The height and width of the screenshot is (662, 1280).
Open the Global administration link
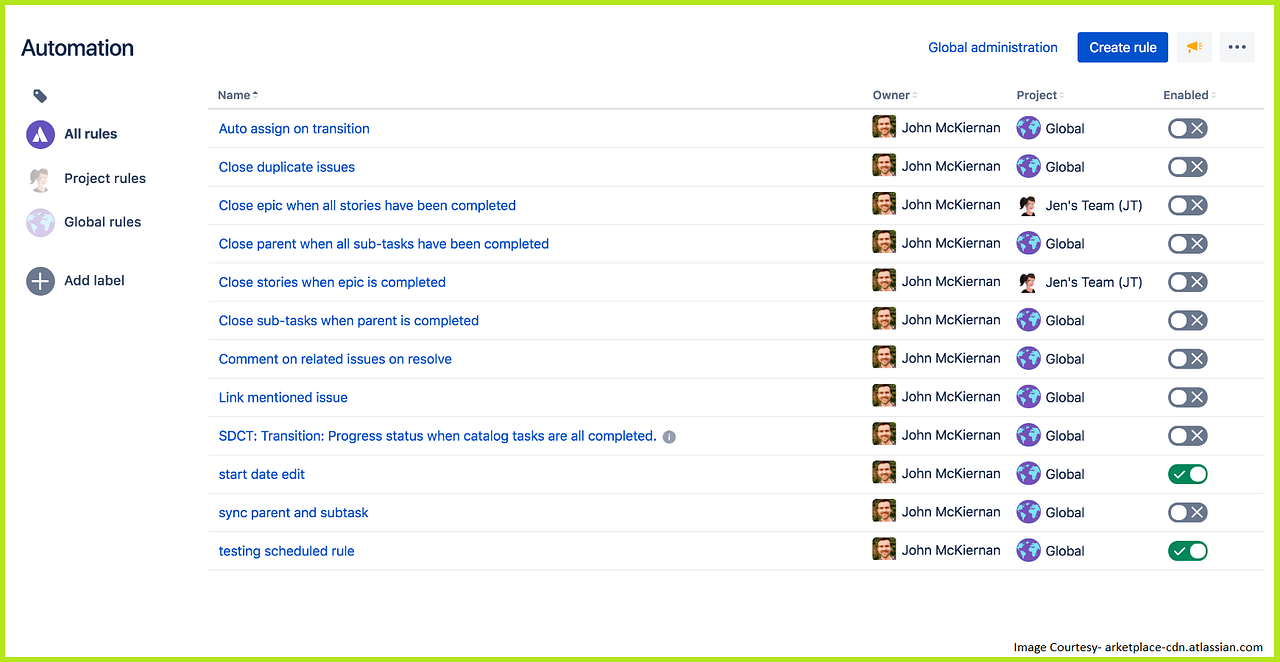point(993,47)
